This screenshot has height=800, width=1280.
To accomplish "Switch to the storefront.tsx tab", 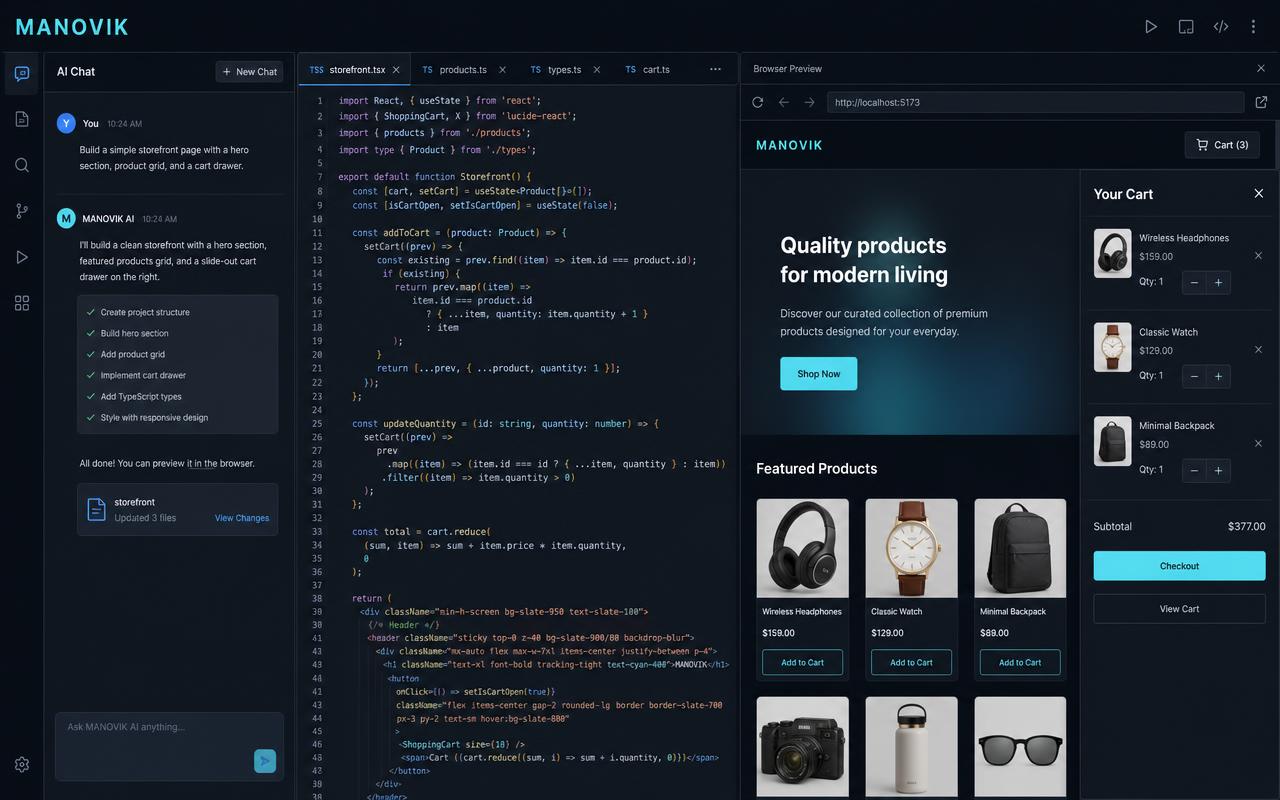I will 354,70.
